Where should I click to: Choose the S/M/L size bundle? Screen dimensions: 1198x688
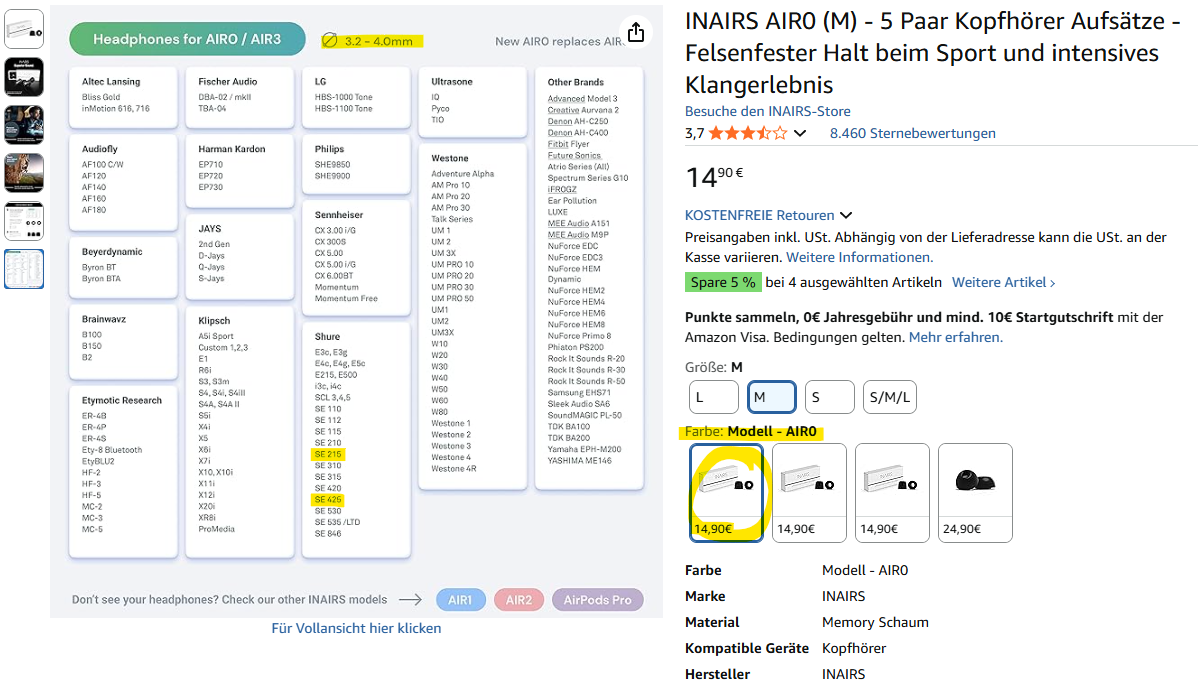(889, 397)
